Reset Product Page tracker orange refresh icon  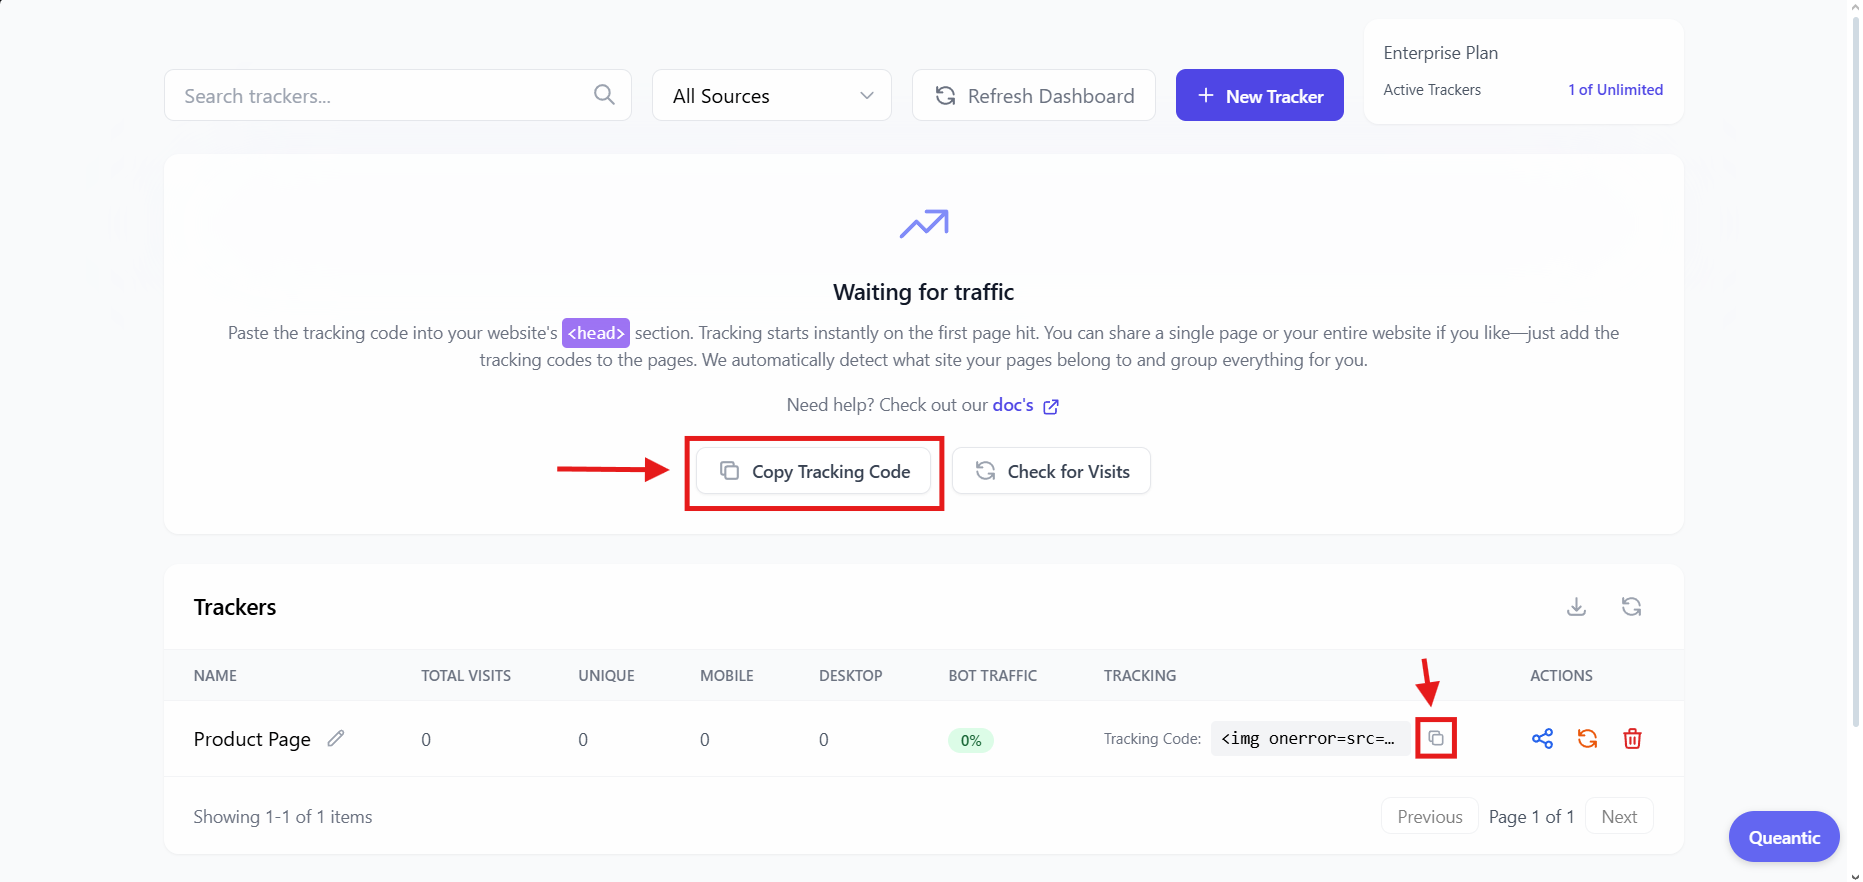click(1587, 739)
